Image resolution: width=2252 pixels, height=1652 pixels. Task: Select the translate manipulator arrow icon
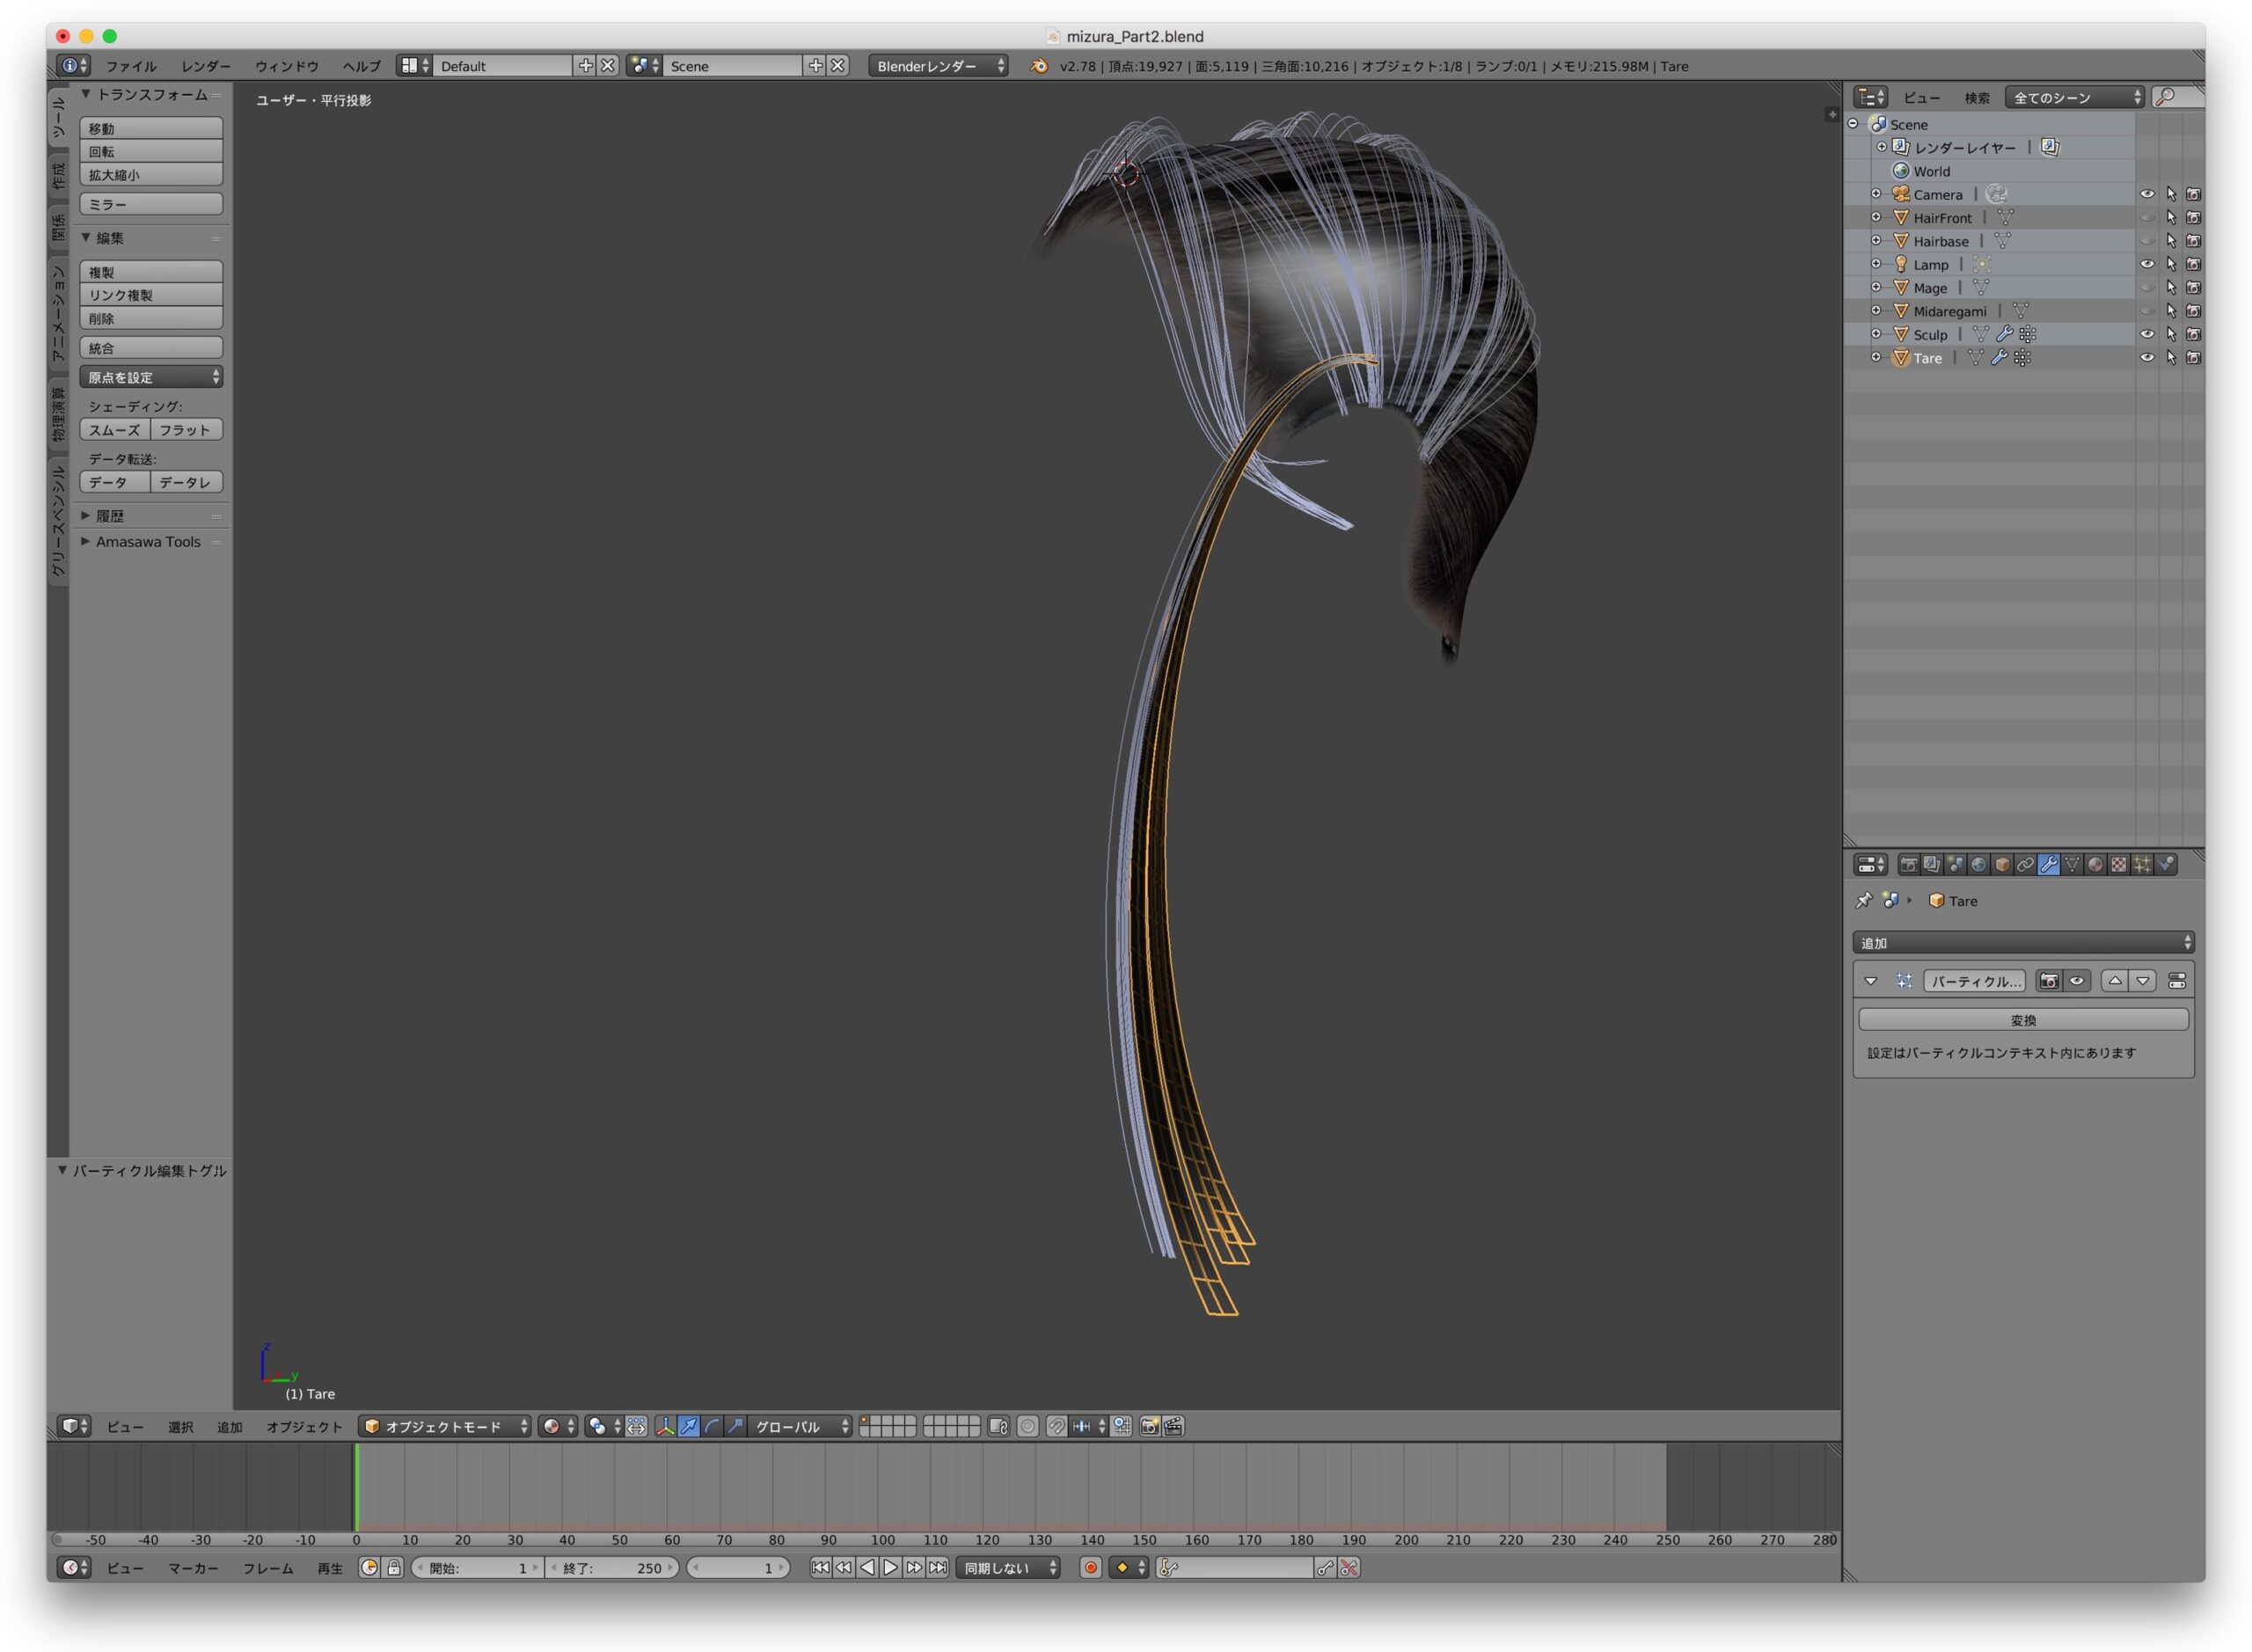click(688, 1426)
